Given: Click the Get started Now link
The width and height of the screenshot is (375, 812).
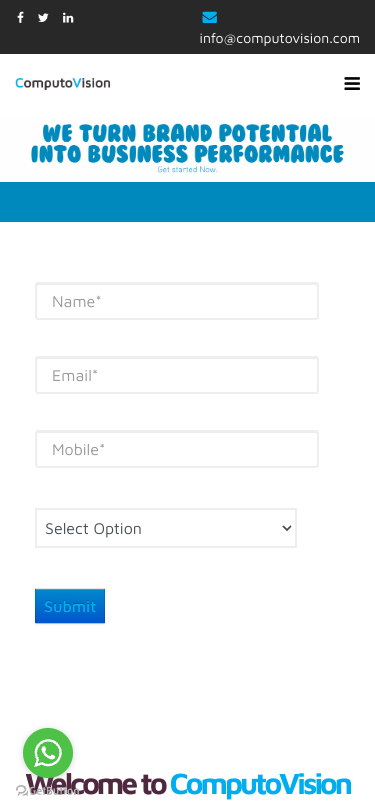Looking at the screenshot, I should click(187, 169).
